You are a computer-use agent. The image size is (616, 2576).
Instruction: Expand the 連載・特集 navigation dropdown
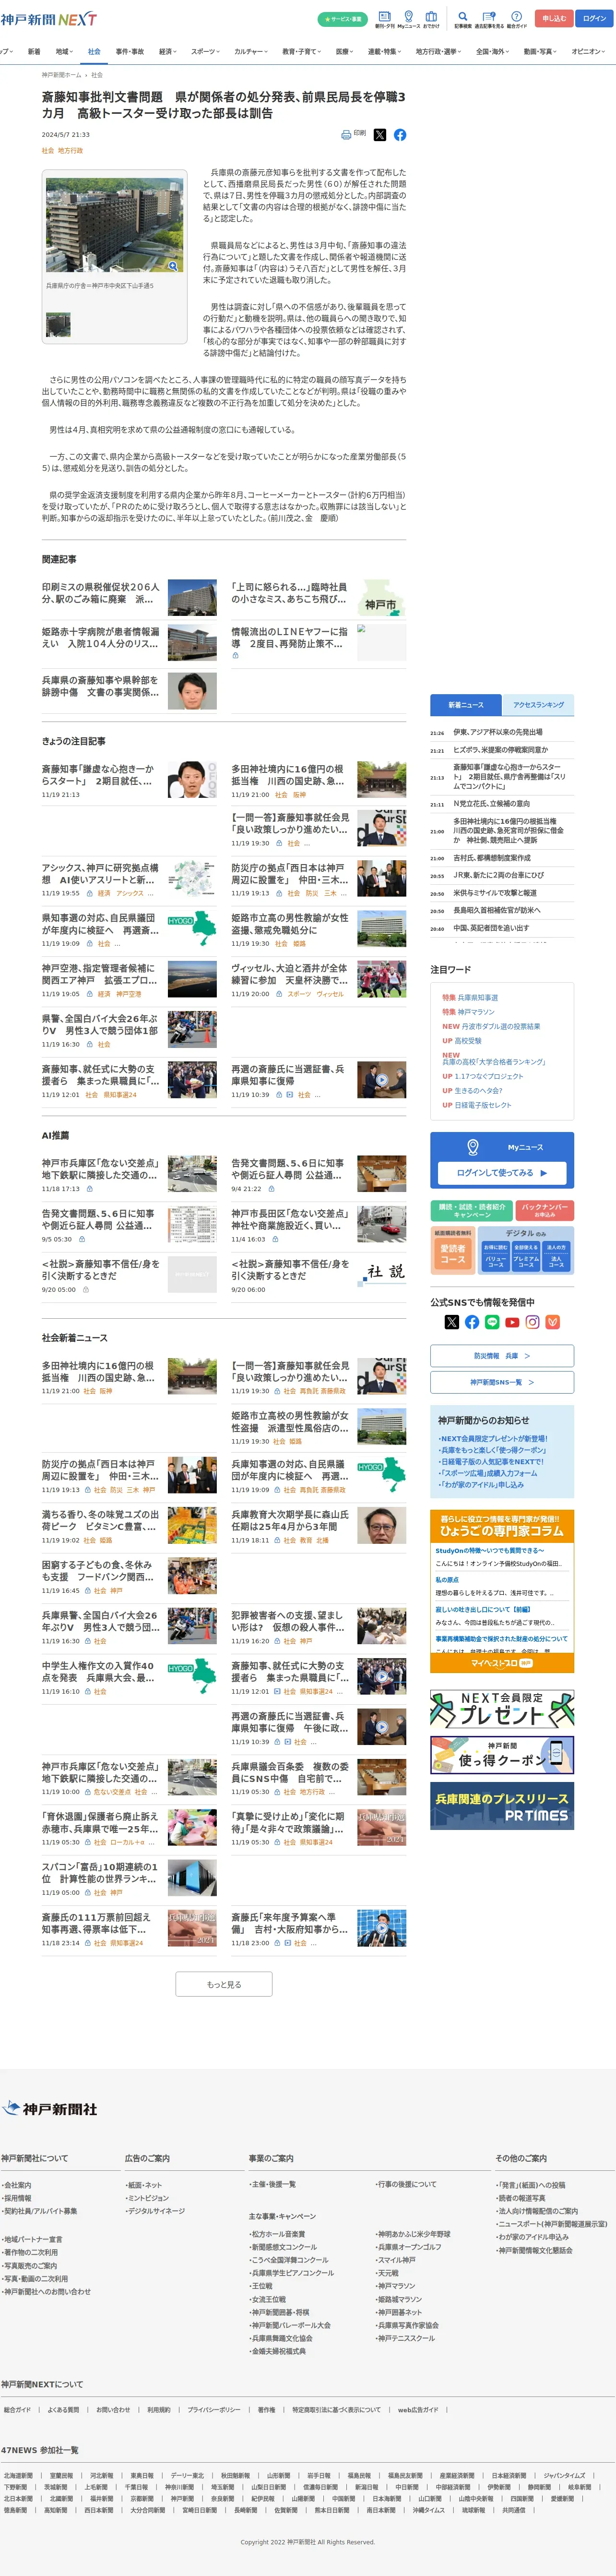[385, 51]
